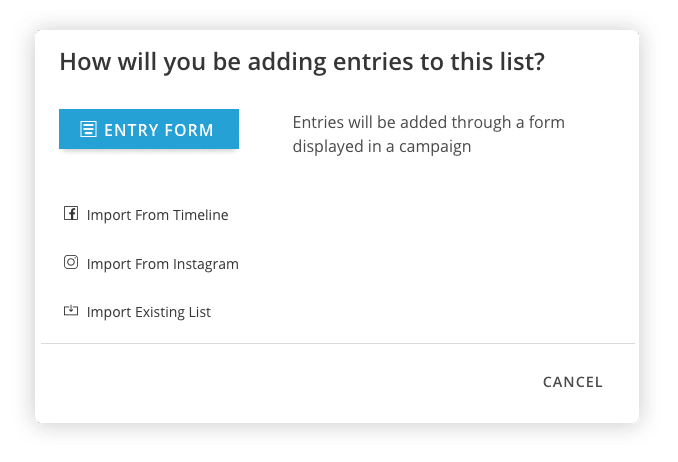Image resolution: width=678 pixels, height=462 pixels.
Task: Click the Facebook icon beside Import From Timeline
Action: point(71,214)
